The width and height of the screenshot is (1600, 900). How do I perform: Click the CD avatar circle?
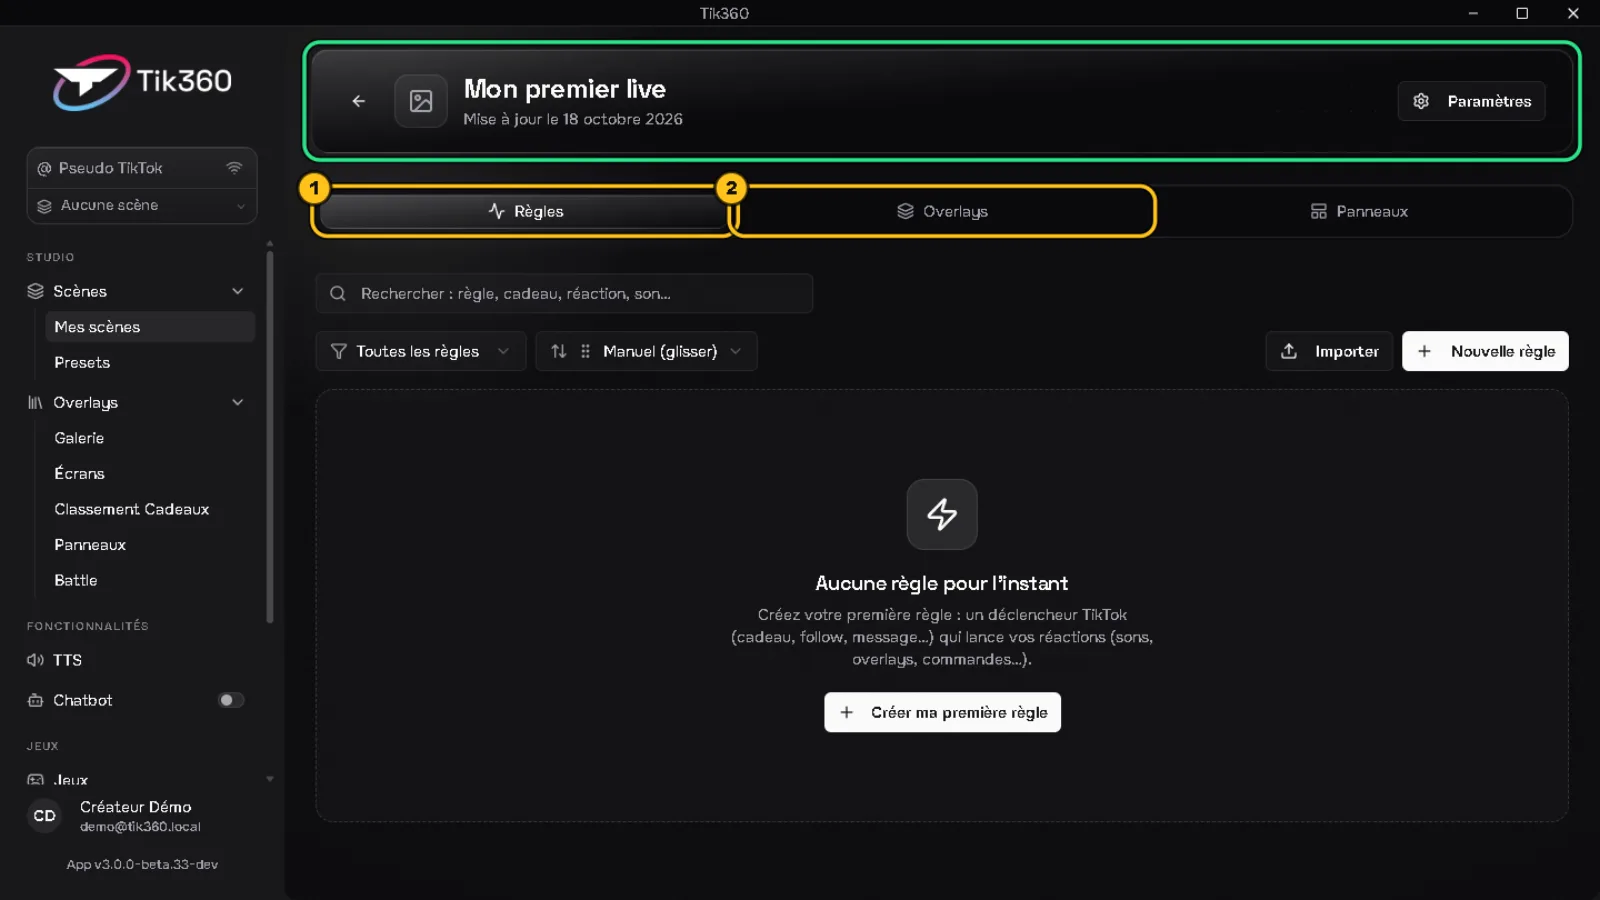pos(45,816)
